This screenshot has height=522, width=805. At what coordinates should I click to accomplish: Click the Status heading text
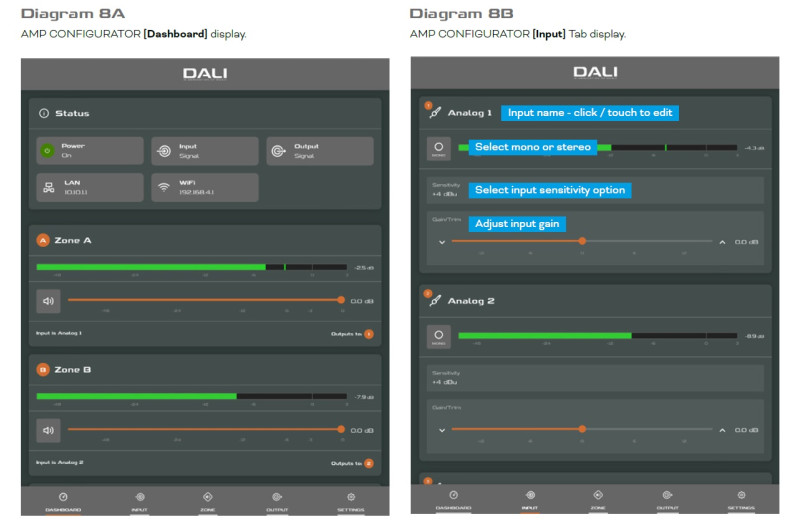(x=72, y=113)
